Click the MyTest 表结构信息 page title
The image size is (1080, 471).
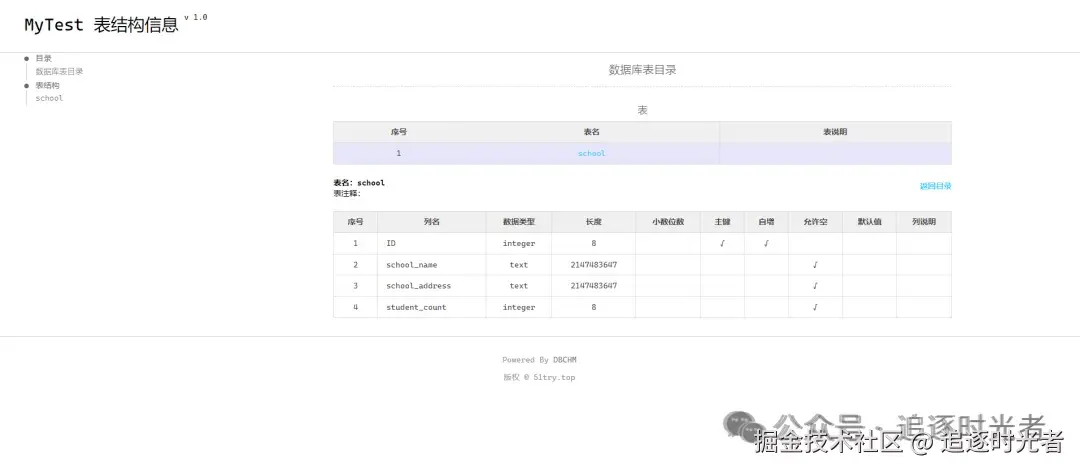(x=101, y=25)
